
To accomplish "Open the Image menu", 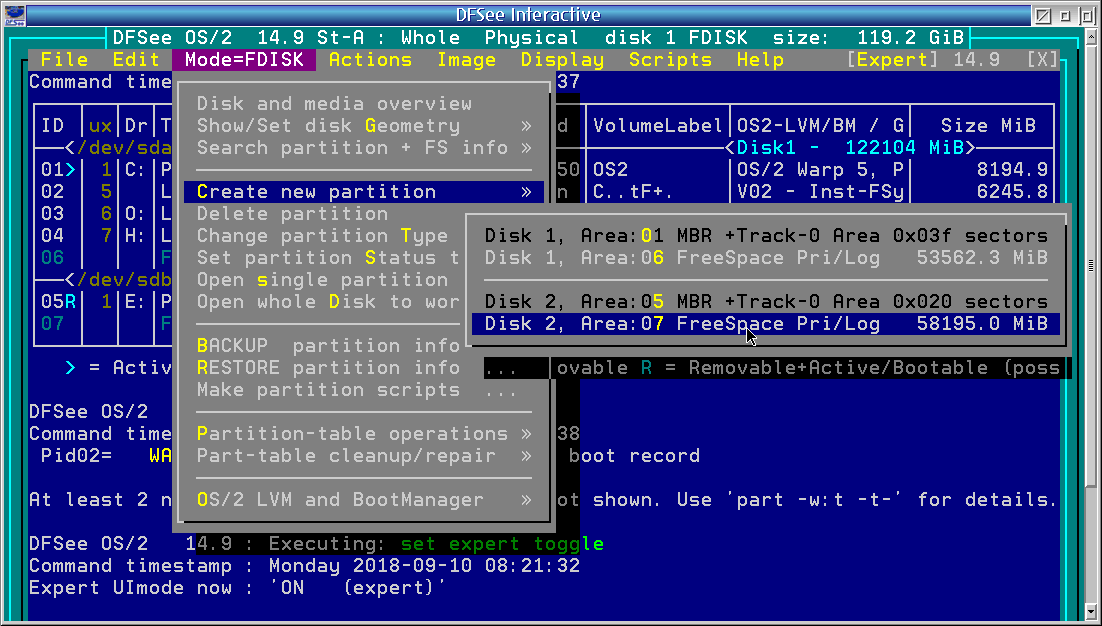I will tap(466, 60).
